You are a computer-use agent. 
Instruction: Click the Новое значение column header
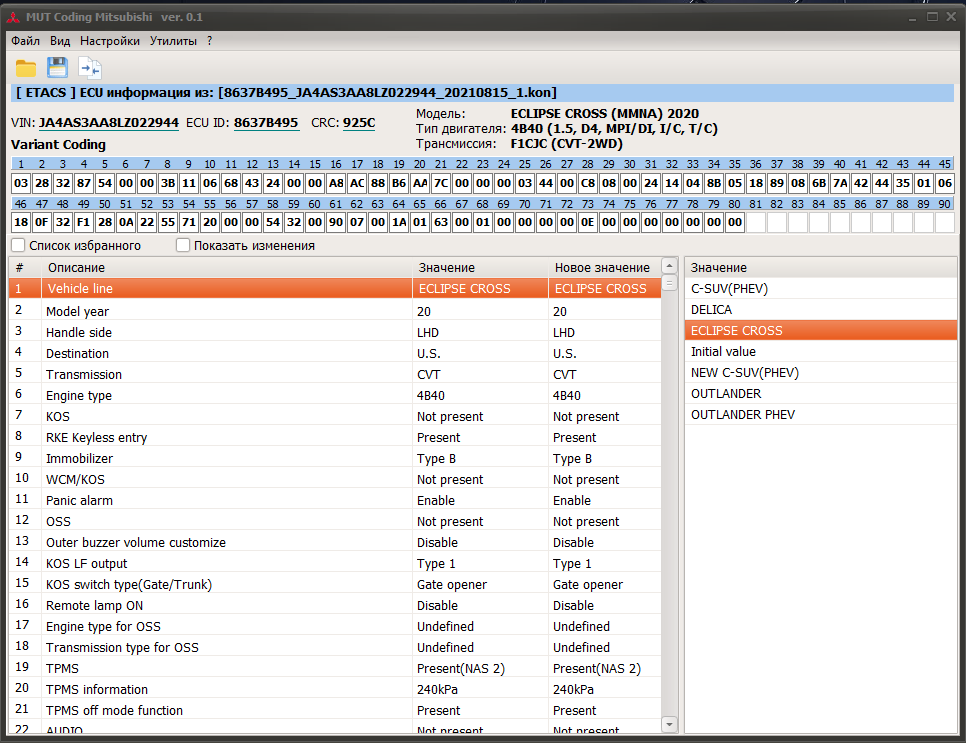(602, 267)
